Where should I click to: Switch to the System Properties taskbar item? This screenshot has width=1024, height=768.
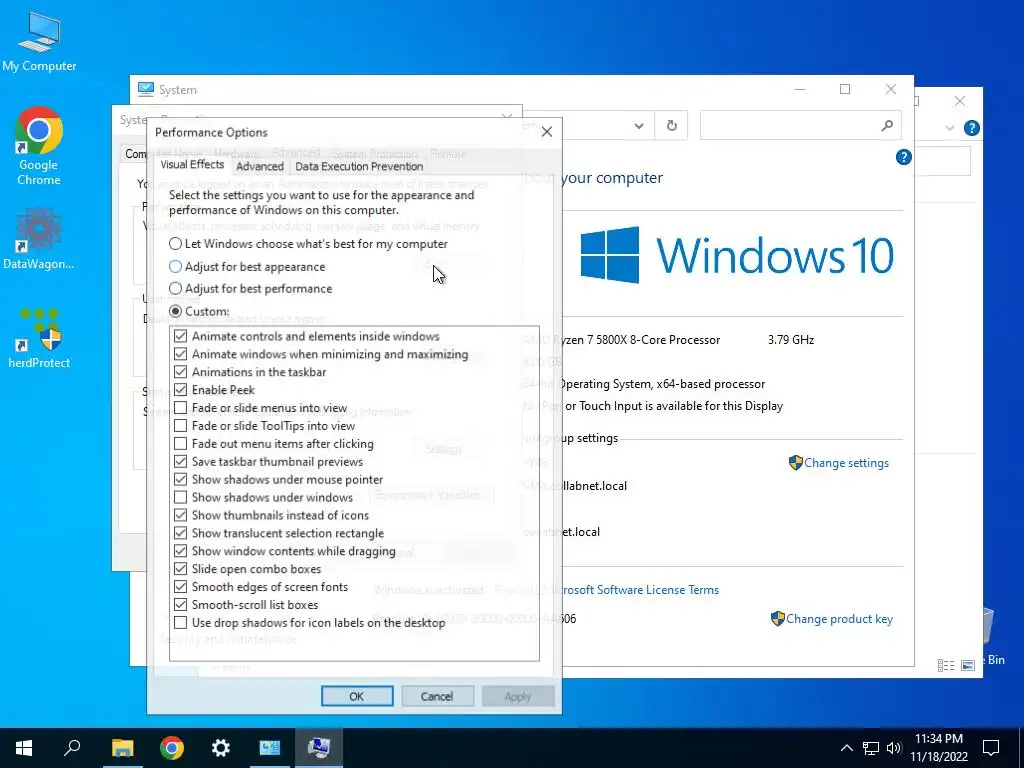319,748
